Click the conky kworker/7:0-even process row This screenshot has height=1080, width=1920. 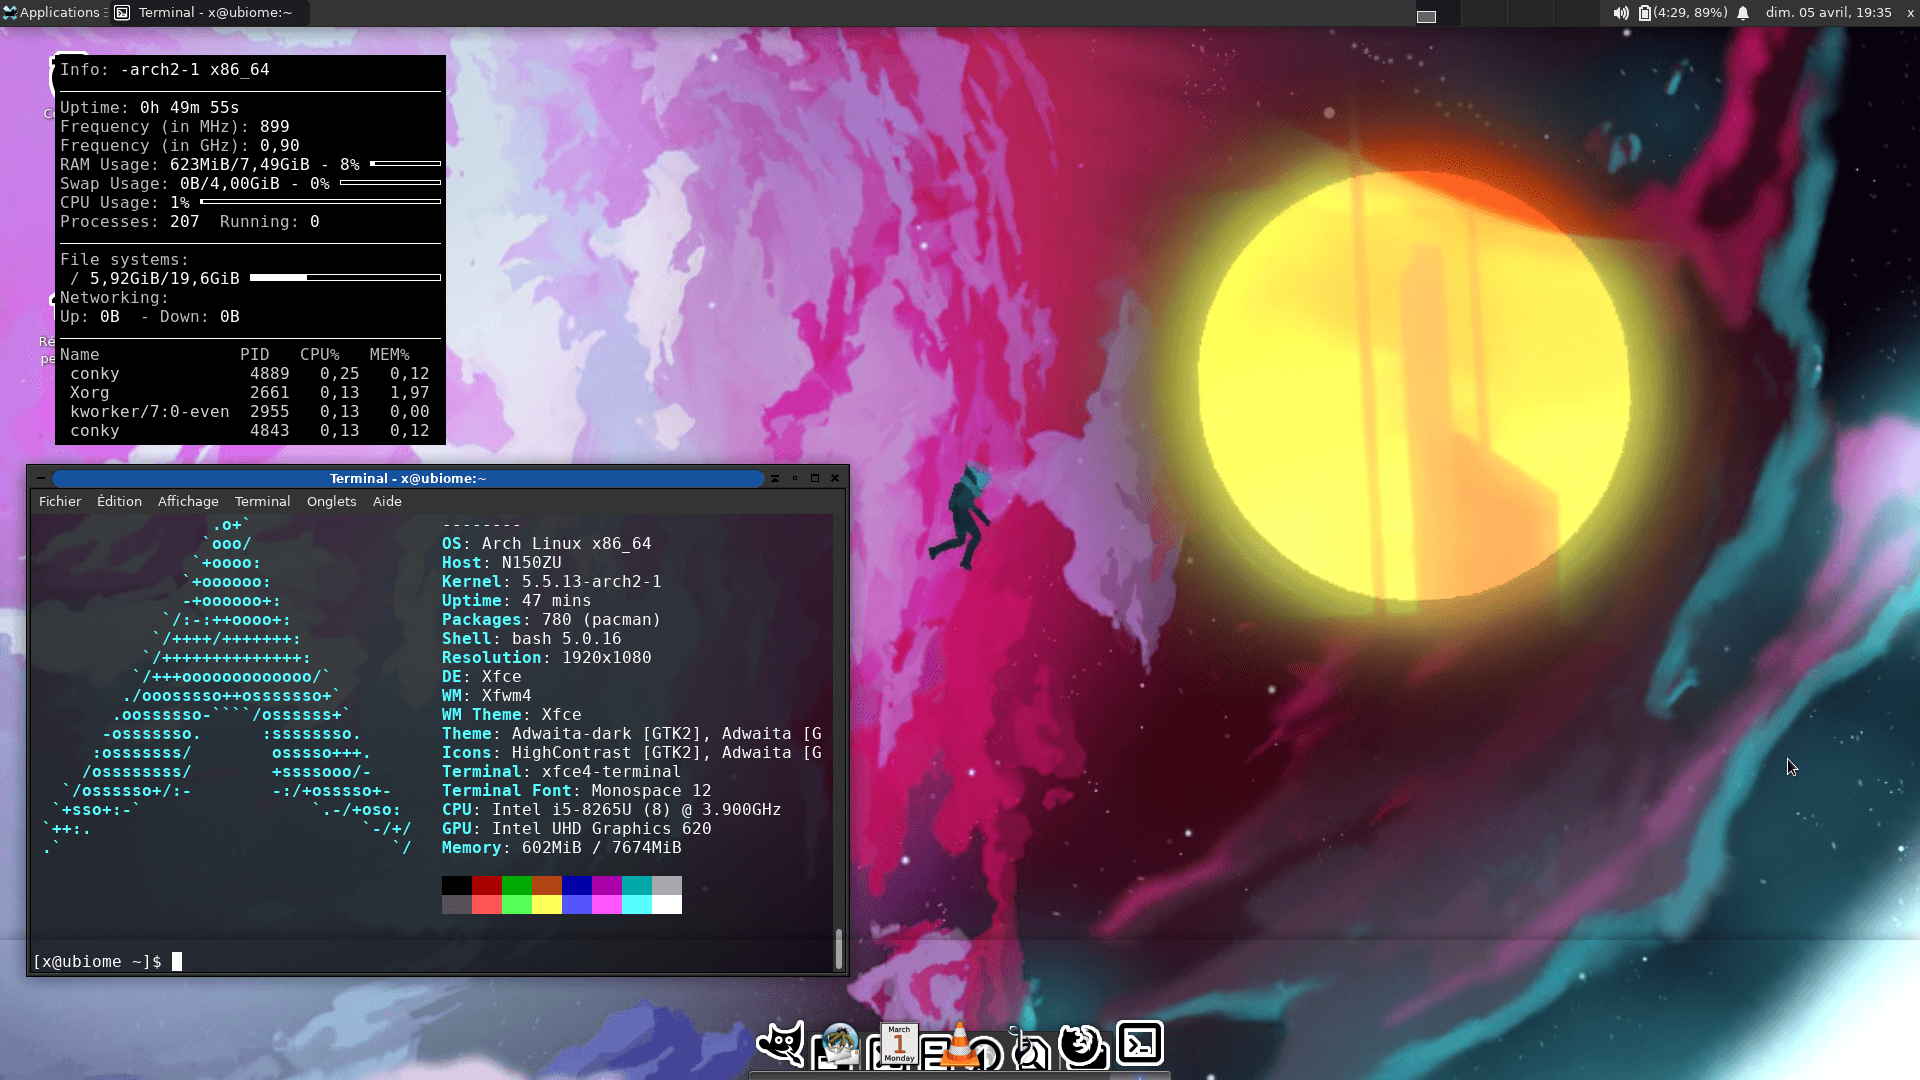point(250,411)
